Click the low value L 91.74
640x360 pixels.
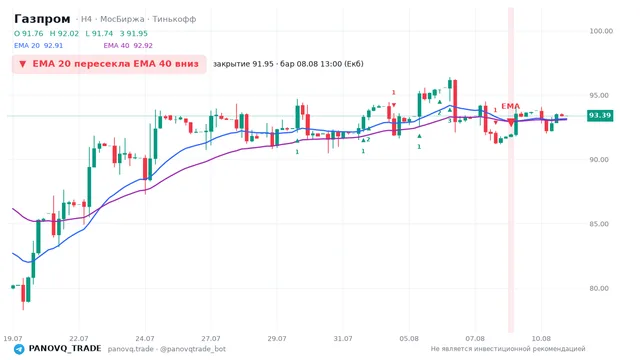pos(99,33)
